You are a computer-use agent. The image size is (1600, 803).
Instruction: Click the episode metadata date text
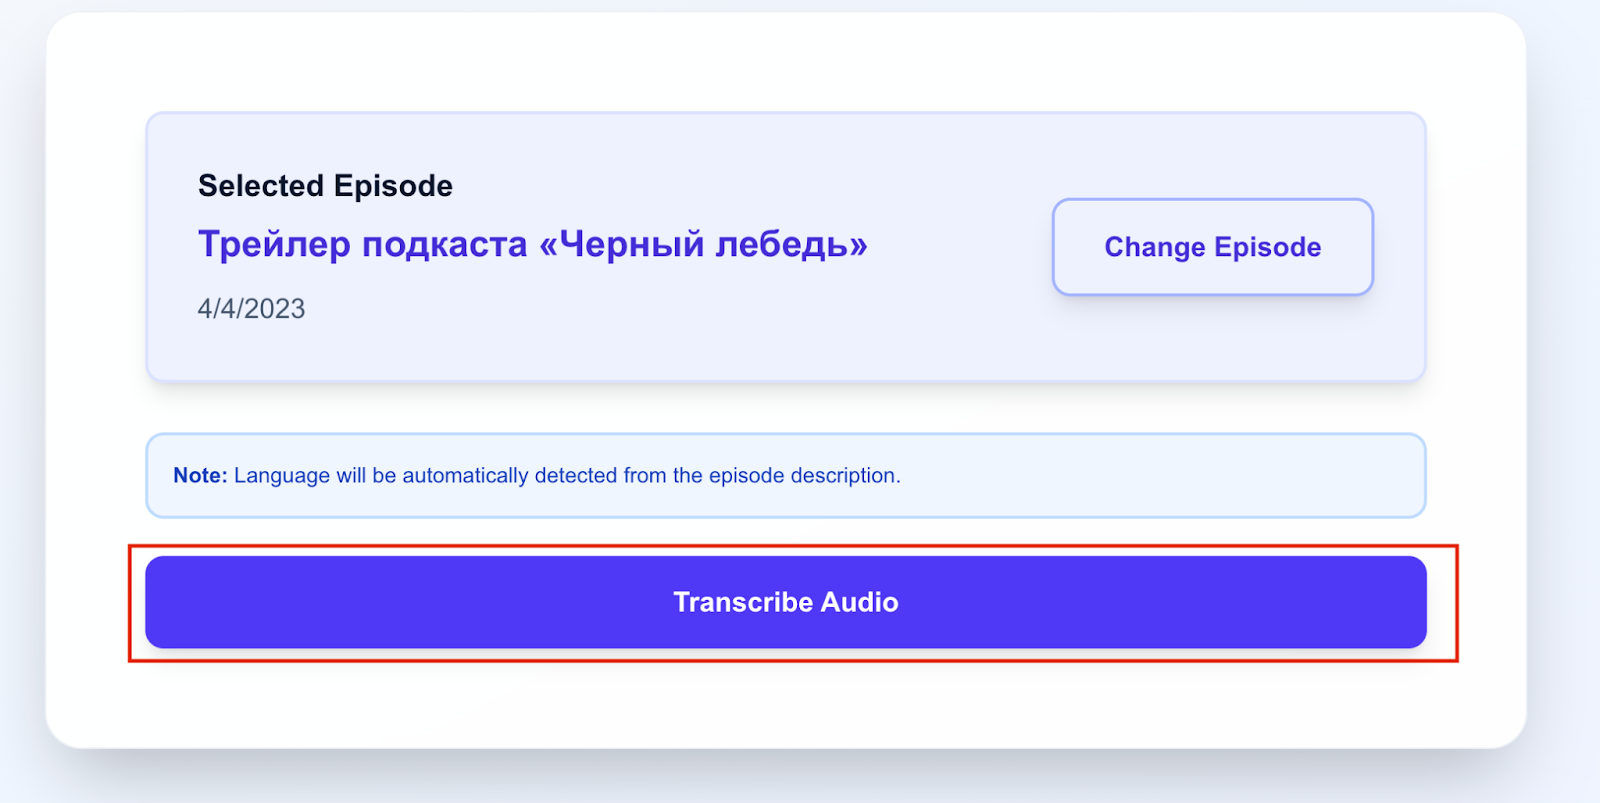(x=250, y=308)
